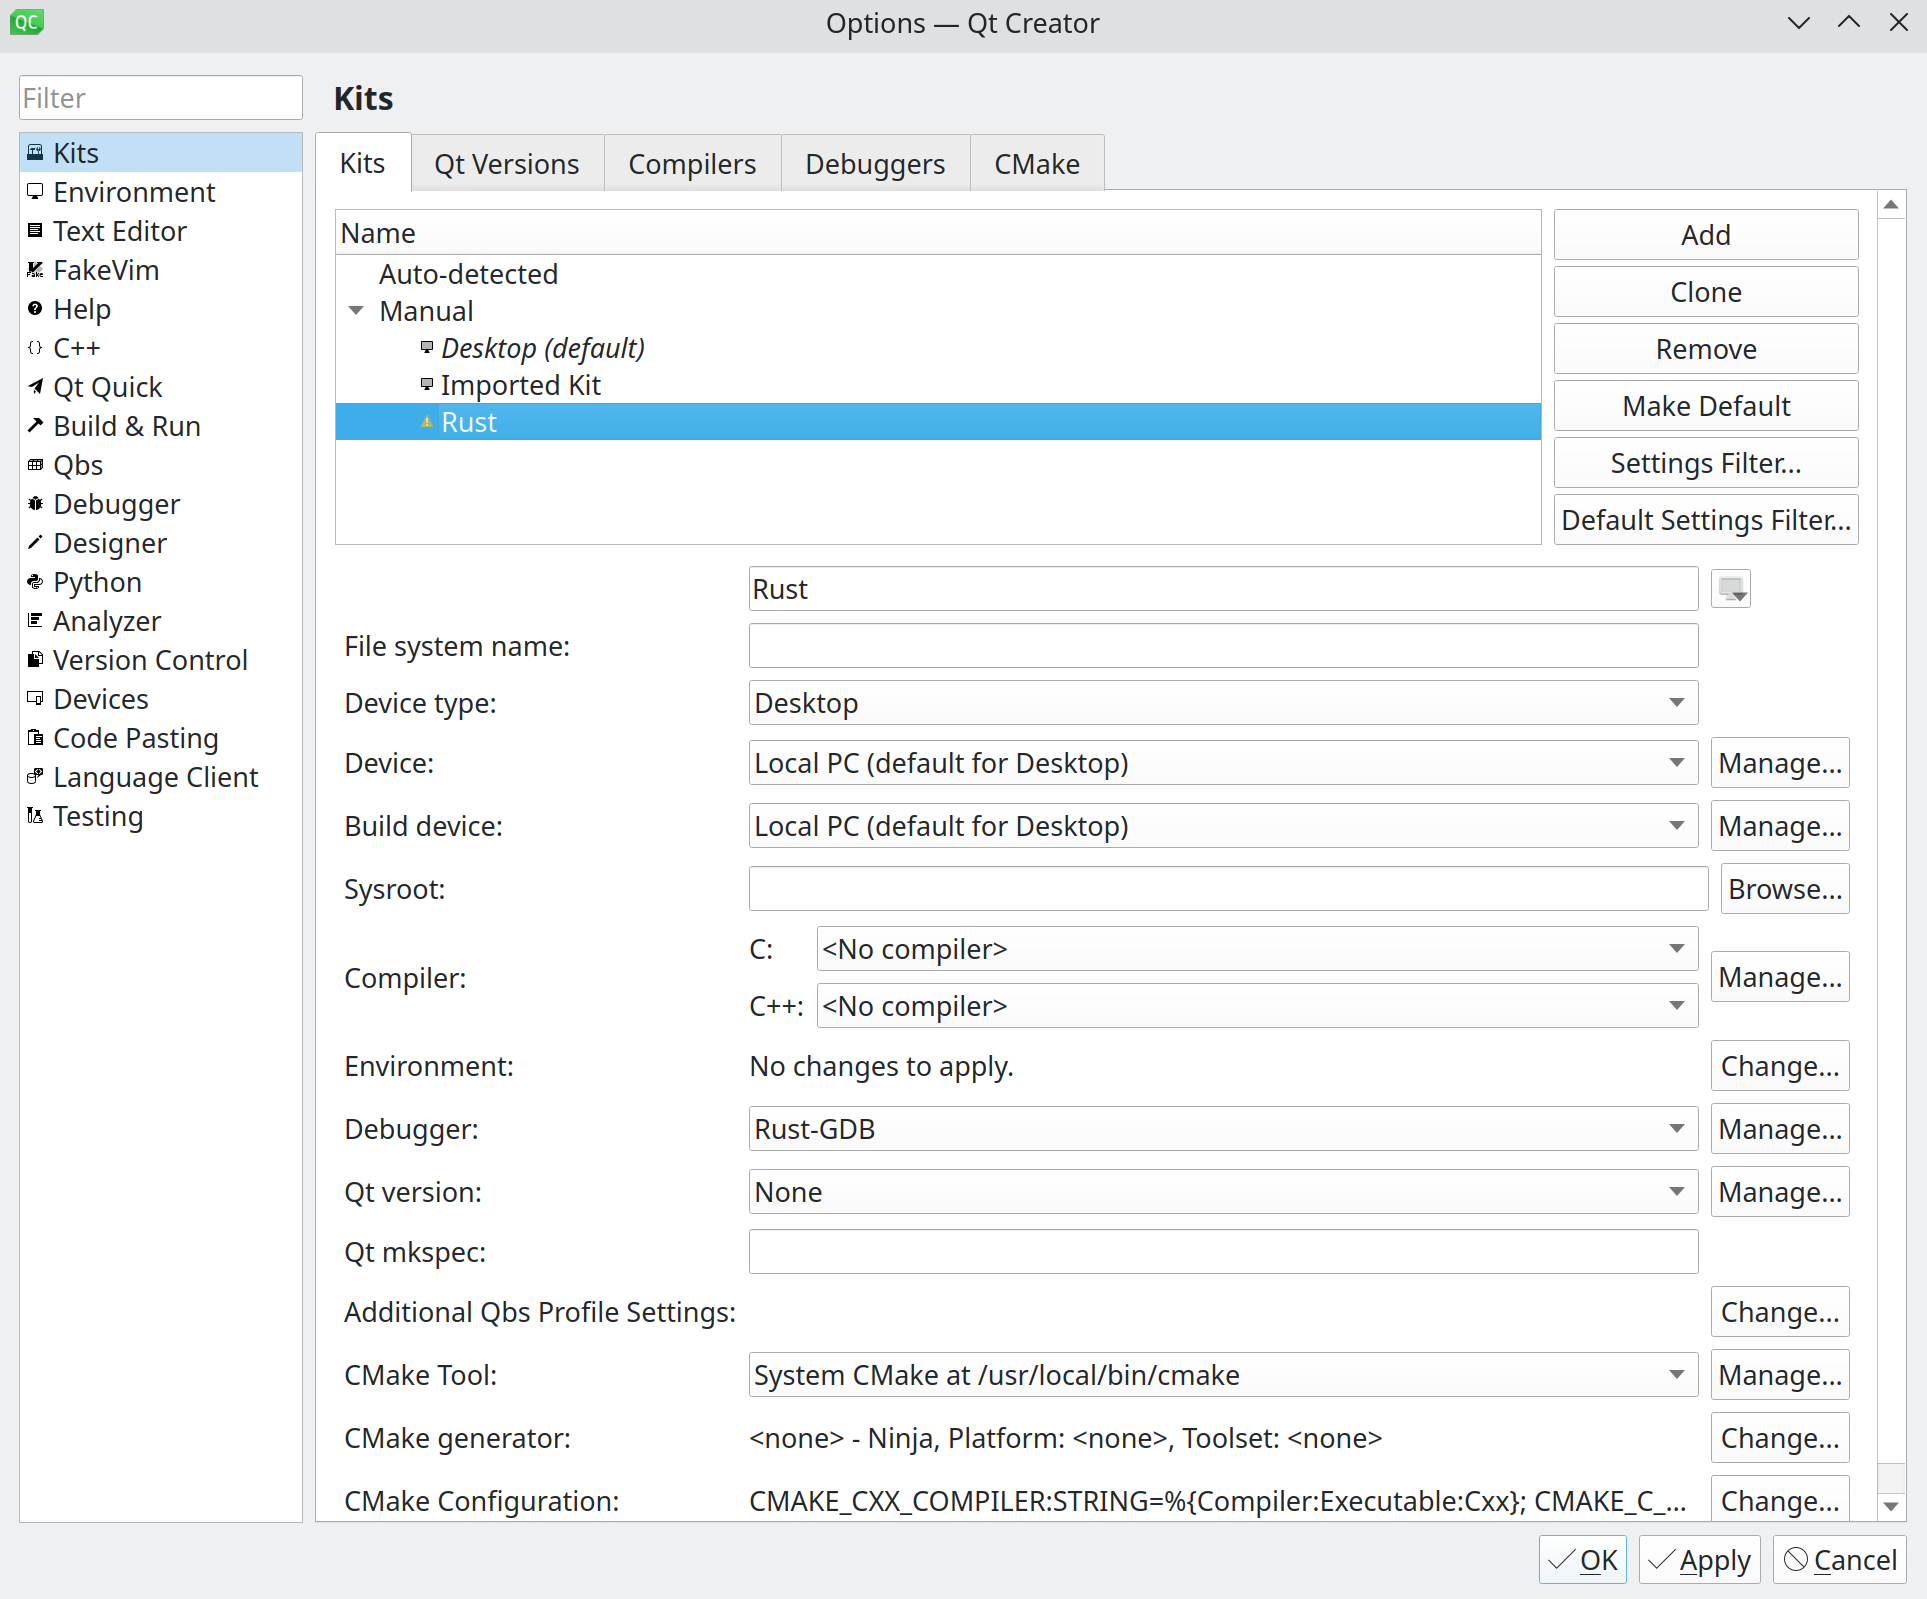Screen dimensions: 1927x1599
Task: Select the Designer pencil icon
Action: pyautogui.click(x=35, y=543)
